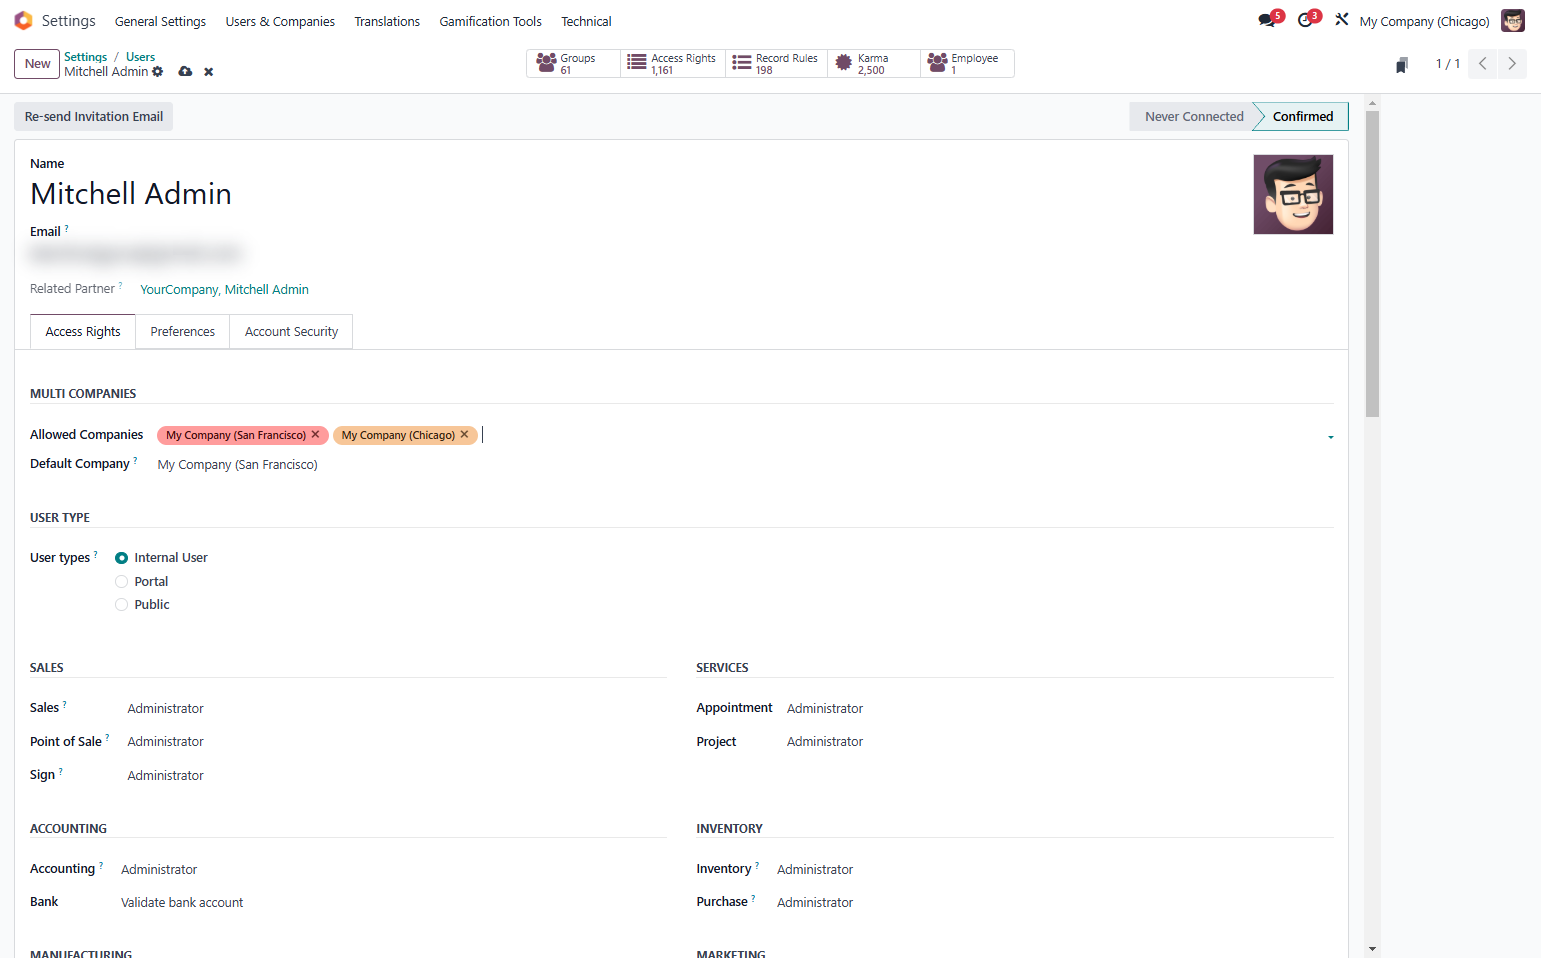
Task: Open the user avatar menu
Action: click(1513, 21)
